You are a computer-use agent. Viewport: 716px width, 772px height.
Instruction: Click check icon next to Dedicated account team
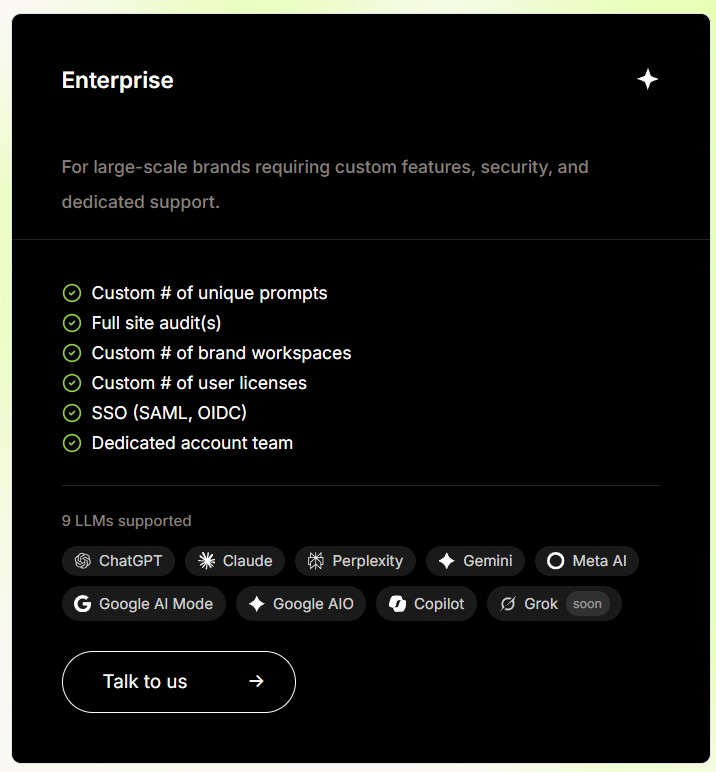pyautogui.click(x=72, y=443)
